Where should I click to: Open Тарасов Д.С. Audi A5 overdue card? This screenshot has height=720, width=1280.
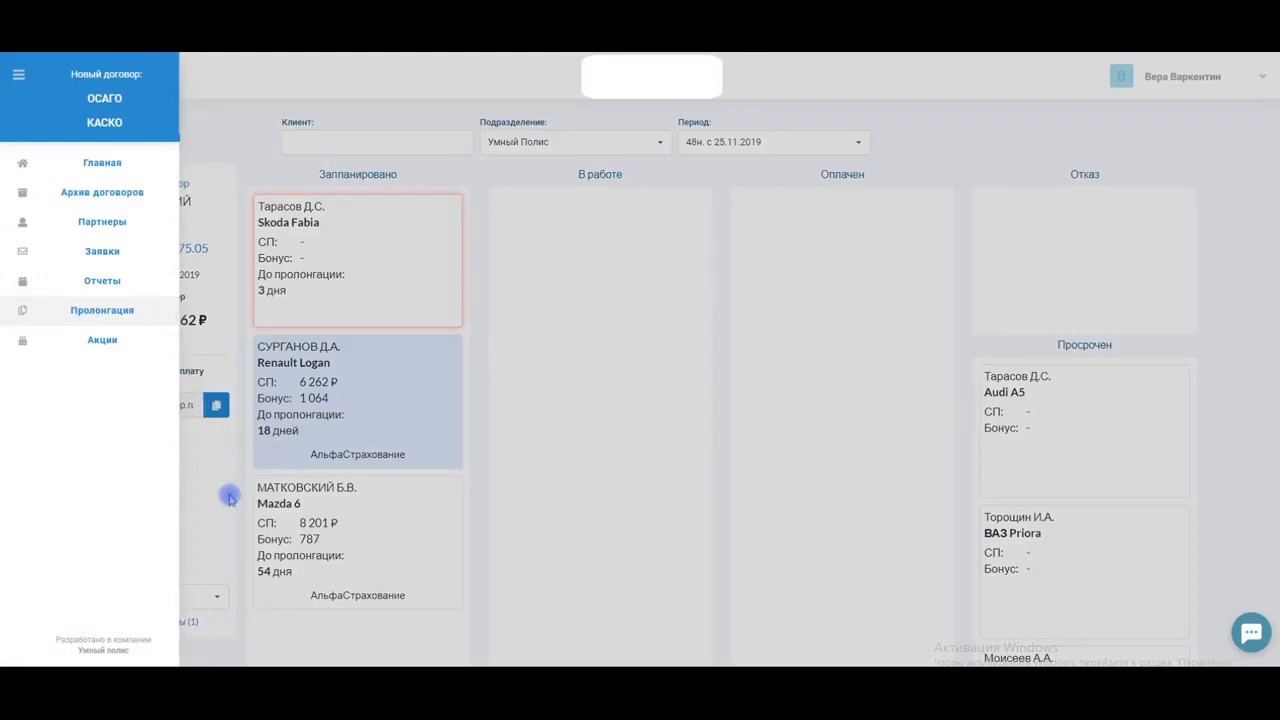[x=1084, y=431]
